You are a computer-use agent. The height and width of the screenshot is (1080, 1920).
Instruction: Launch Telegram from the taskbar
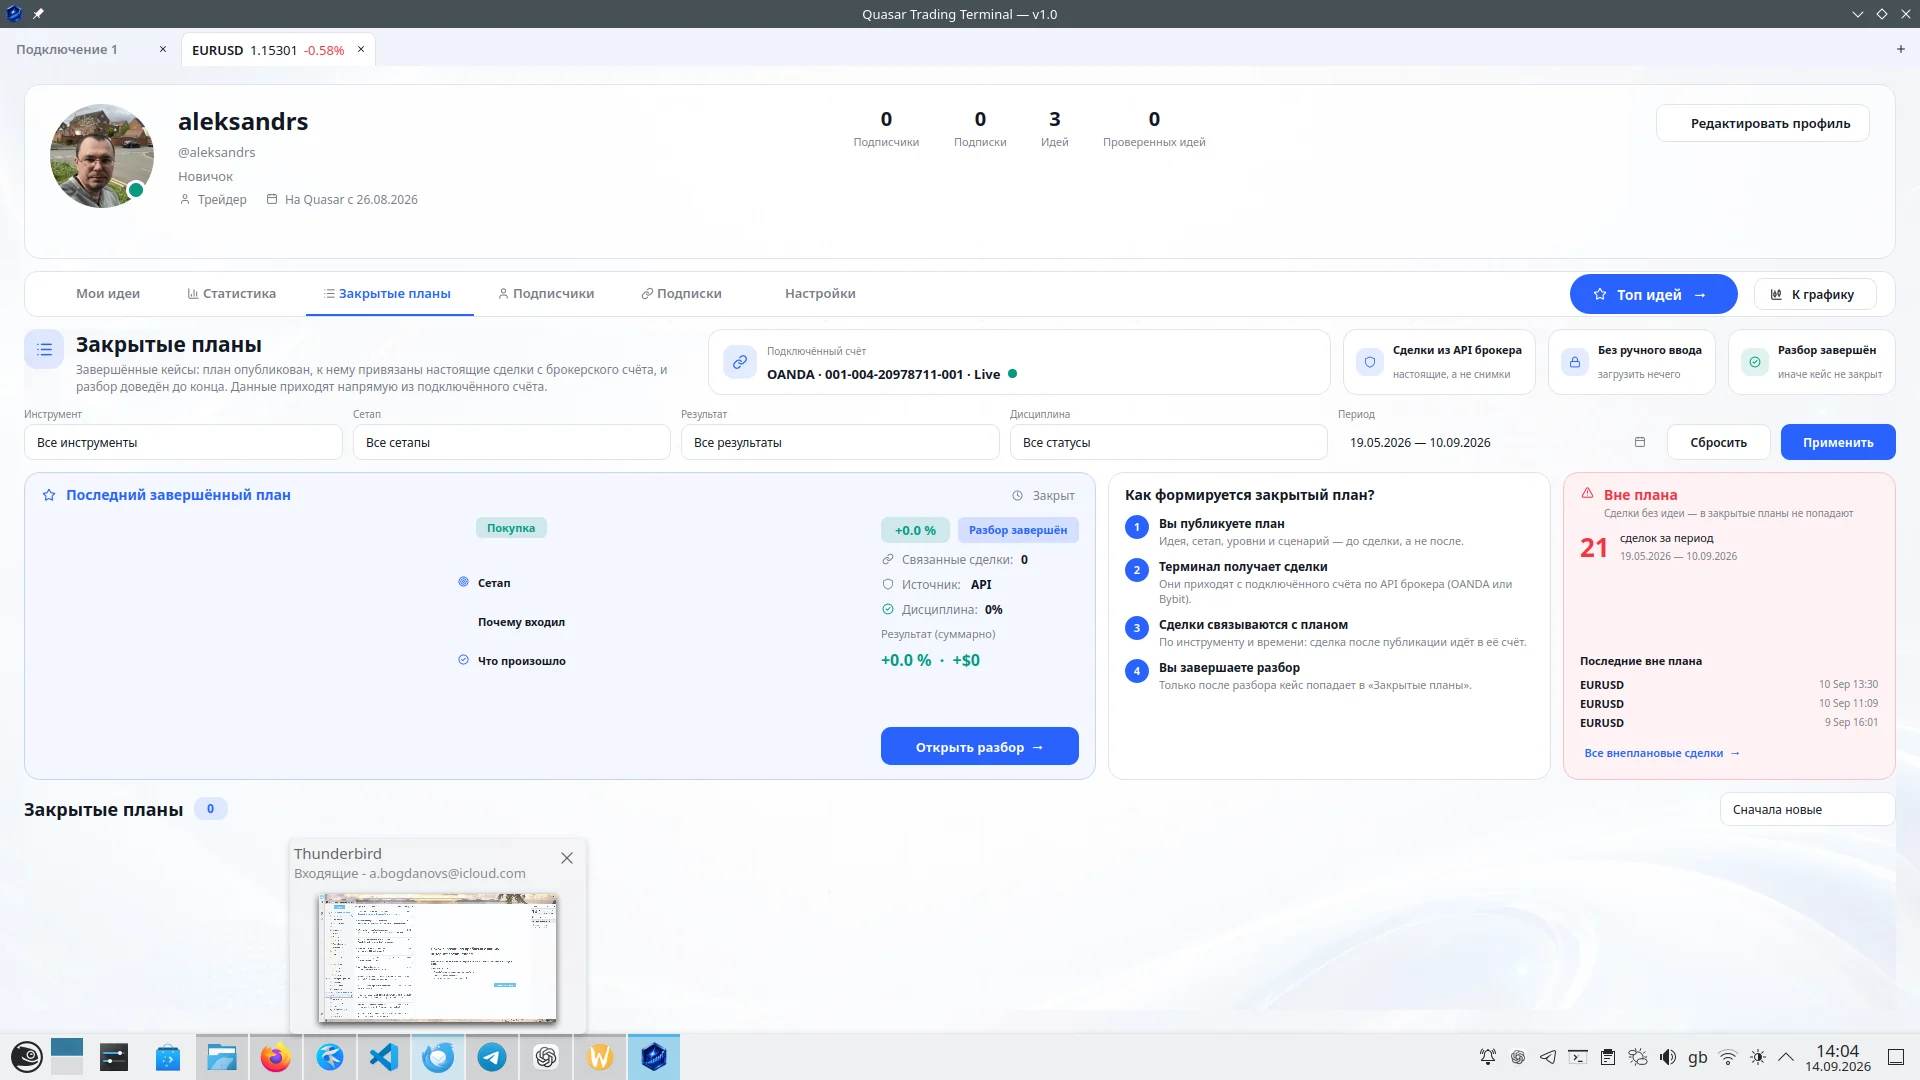[x=492, y=1057]
